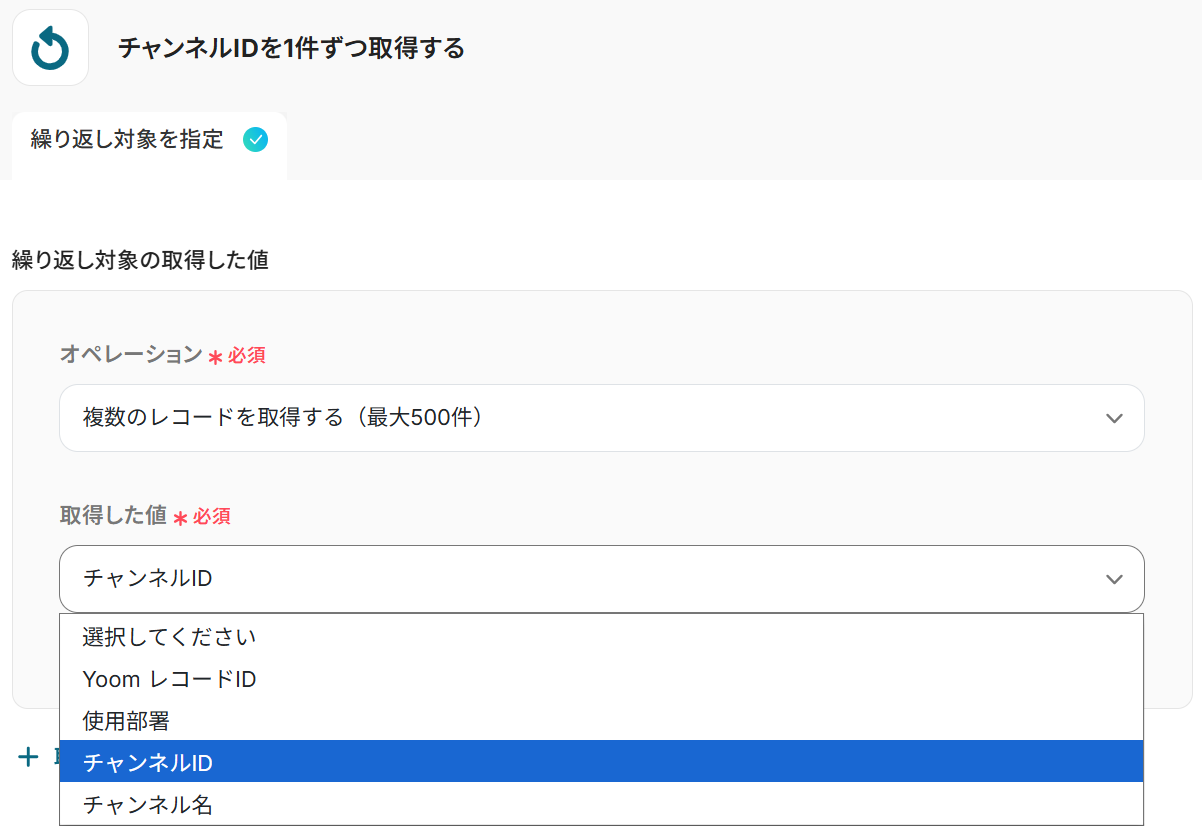Screen dimensions: 1202x837
Task: Open the 繰り返し対象を指定 tab
Action: tap(127, 140)
